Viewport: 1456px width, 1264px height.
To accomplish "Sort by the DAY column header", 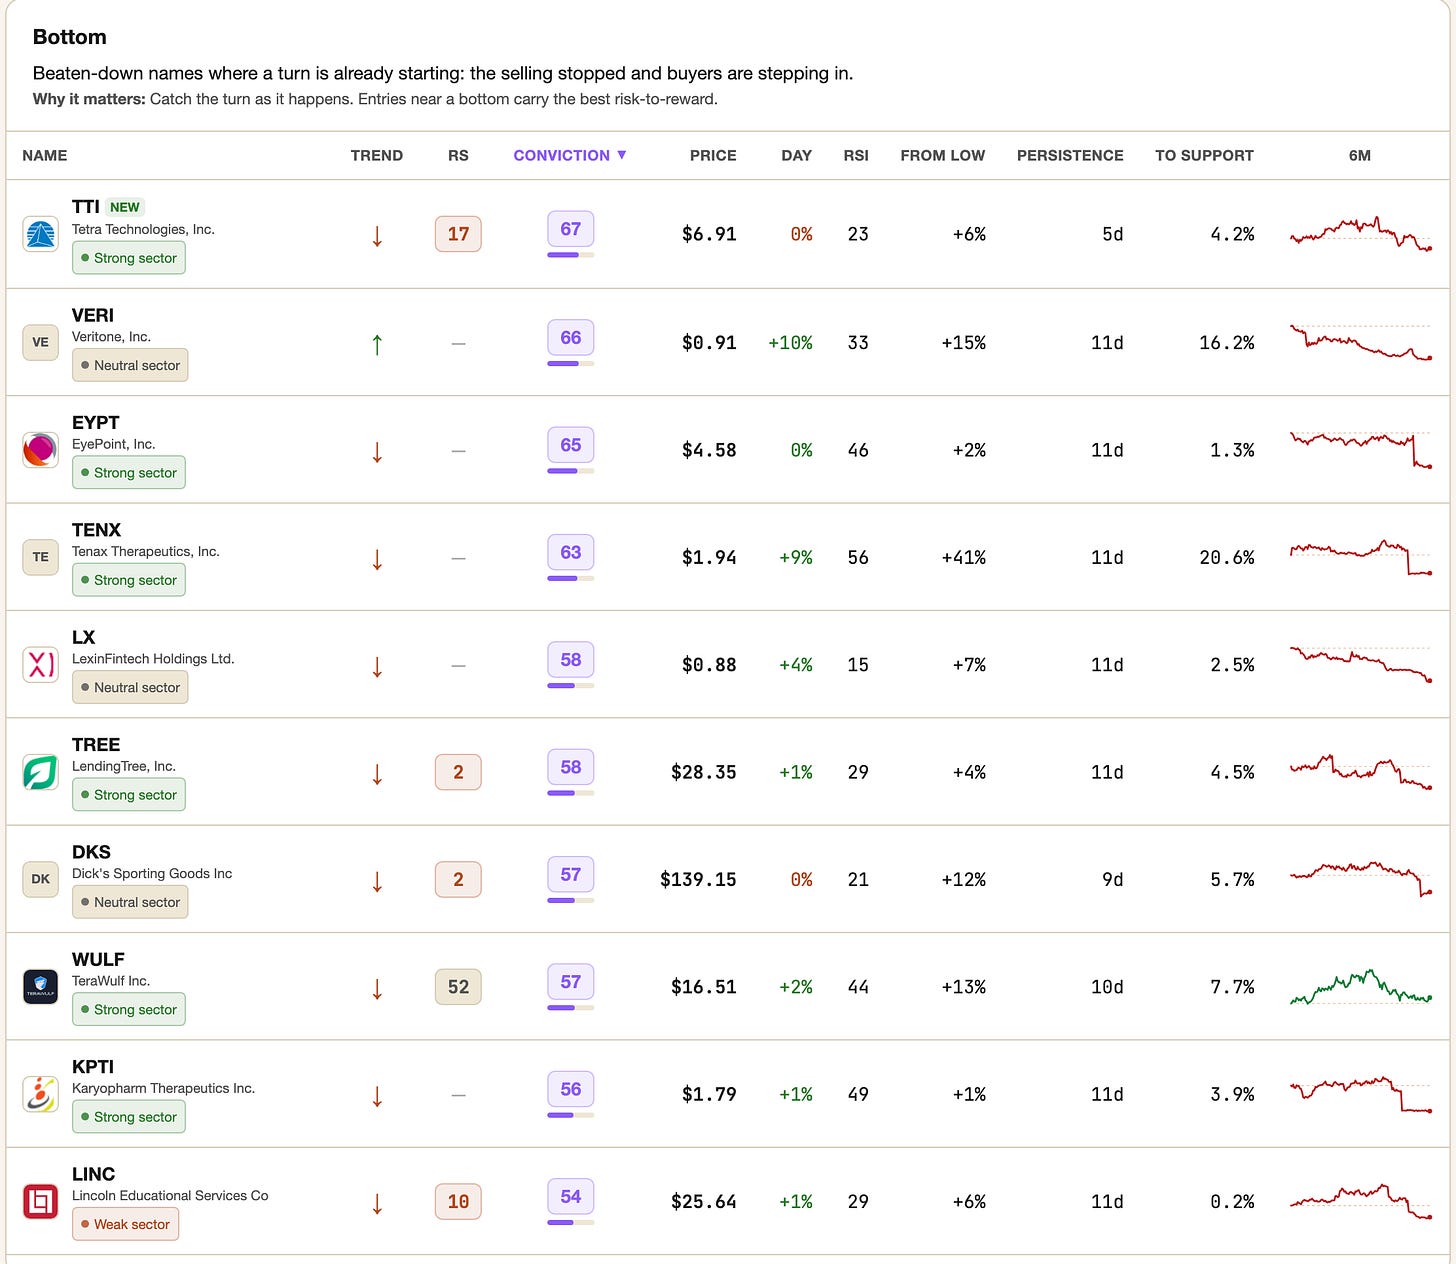I will (797, 155).
